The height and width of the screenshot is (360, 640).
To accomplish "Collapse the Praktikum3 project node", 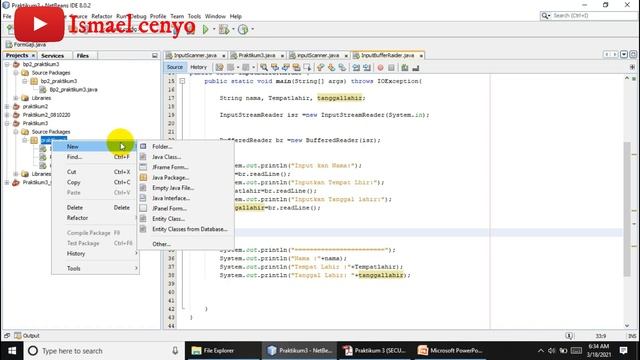I will tap(7, 123).
